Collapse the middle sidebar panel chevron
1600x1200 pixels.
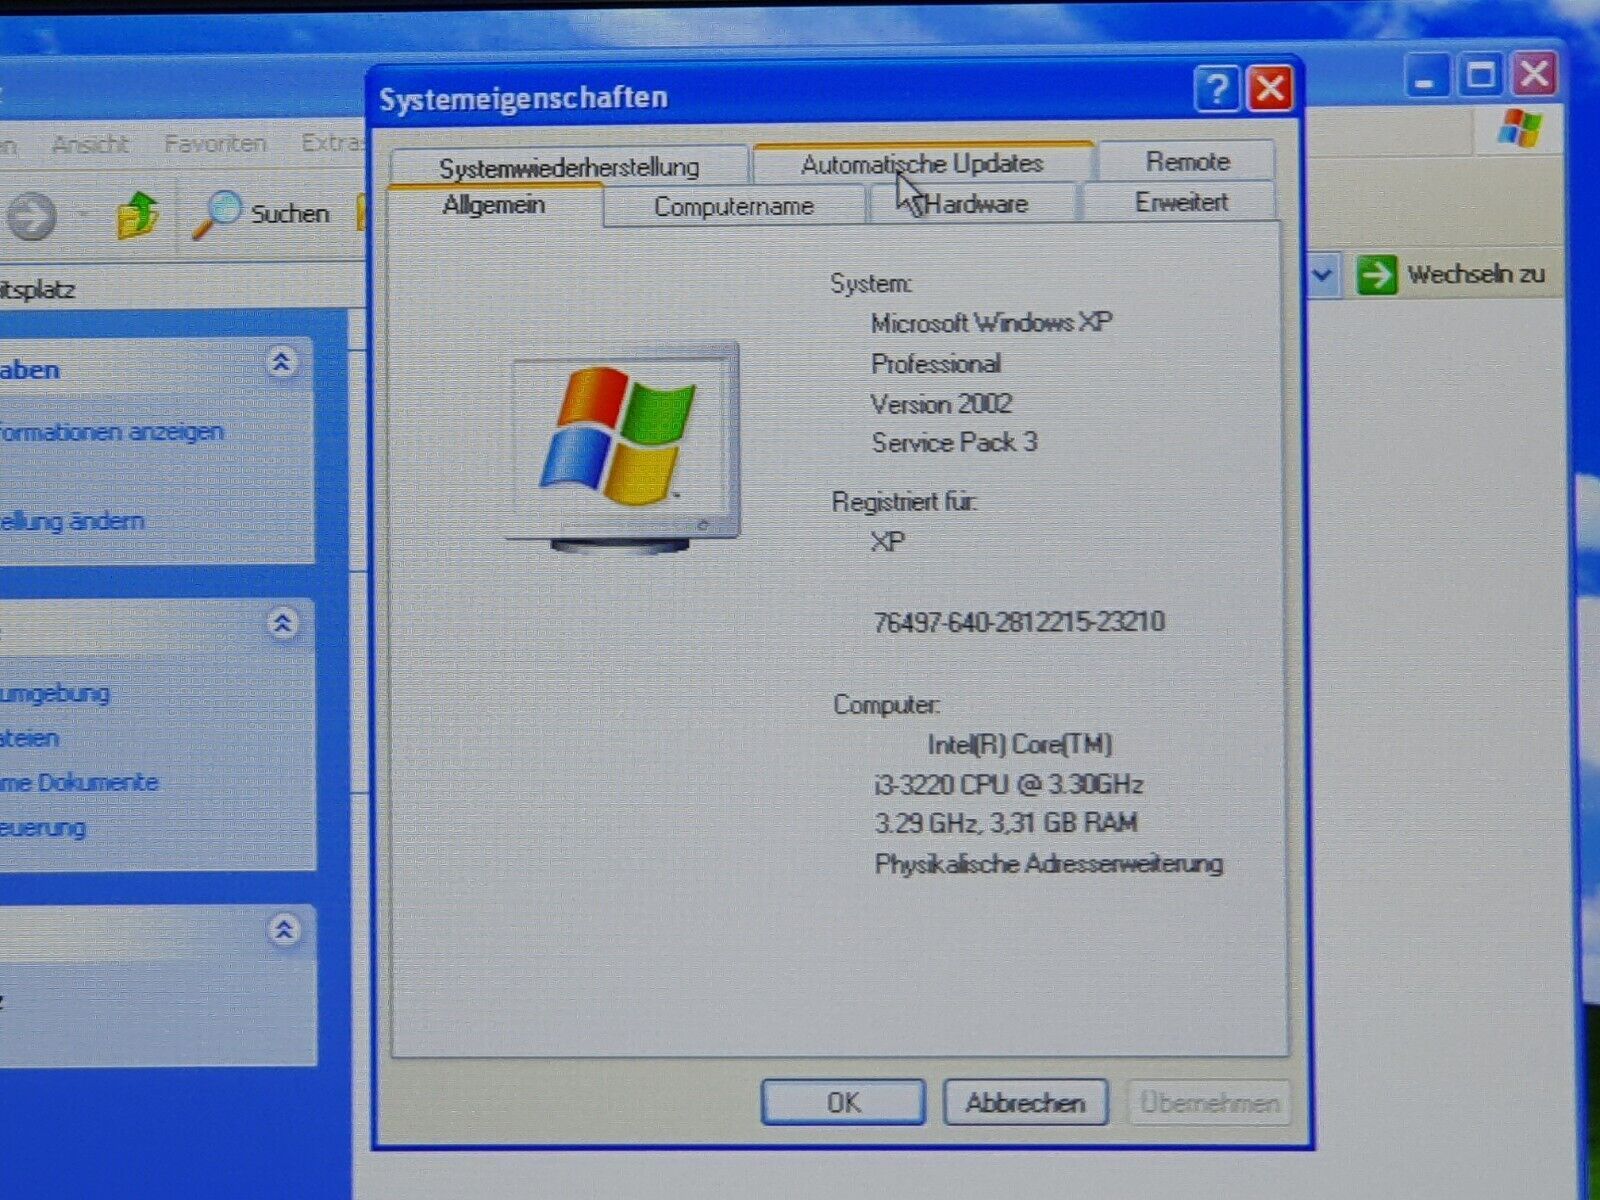point(283,624)
